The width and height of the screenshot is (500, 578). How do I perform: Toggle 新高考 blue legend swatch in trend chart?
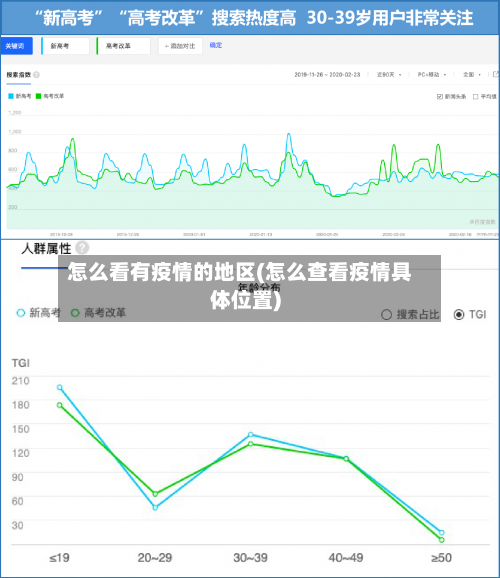(11, 96)
